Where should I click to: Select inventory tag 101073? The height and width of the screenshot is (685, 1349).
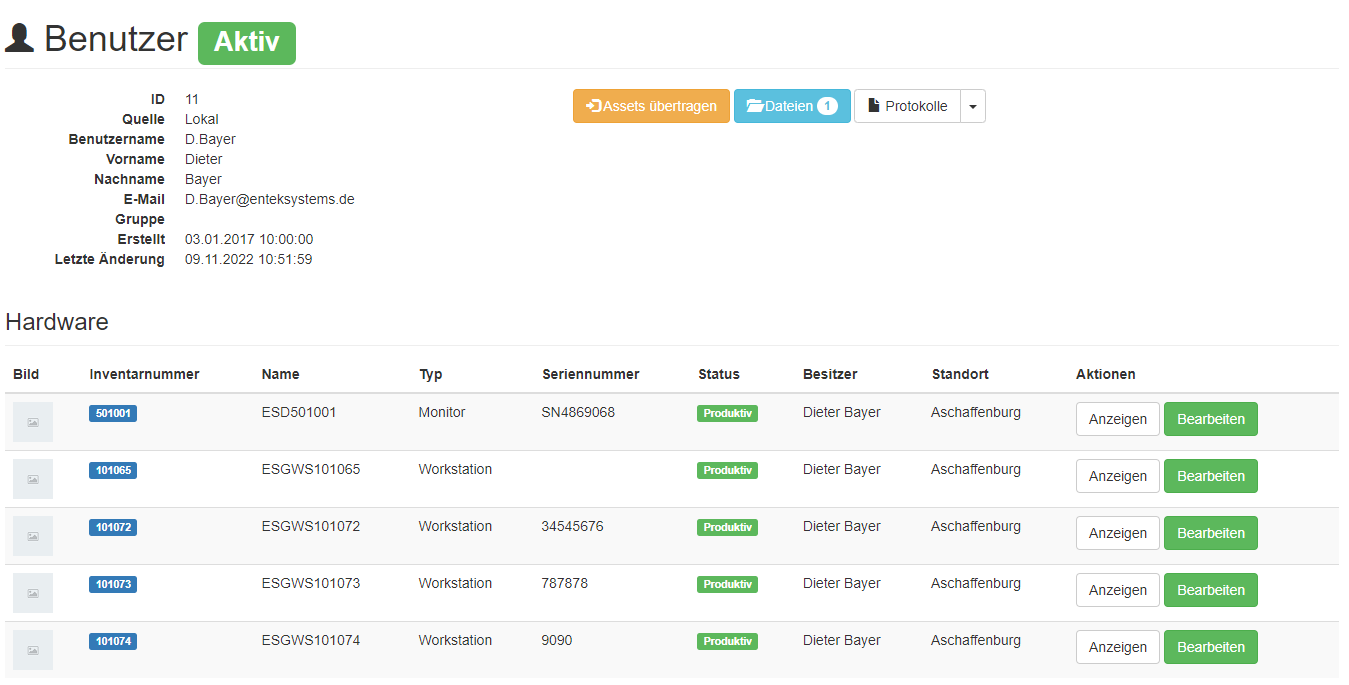pyautogui.click(x=113, y=584)
